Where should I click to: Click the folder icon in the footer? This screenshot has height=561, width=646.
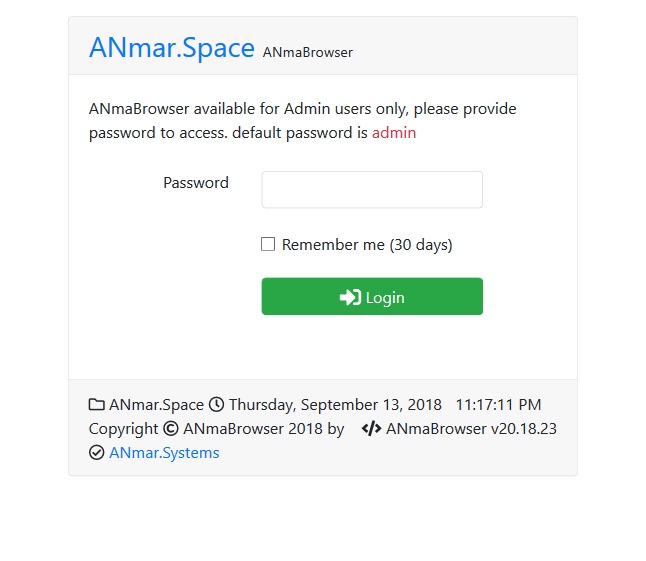click(x=97, y=405)
